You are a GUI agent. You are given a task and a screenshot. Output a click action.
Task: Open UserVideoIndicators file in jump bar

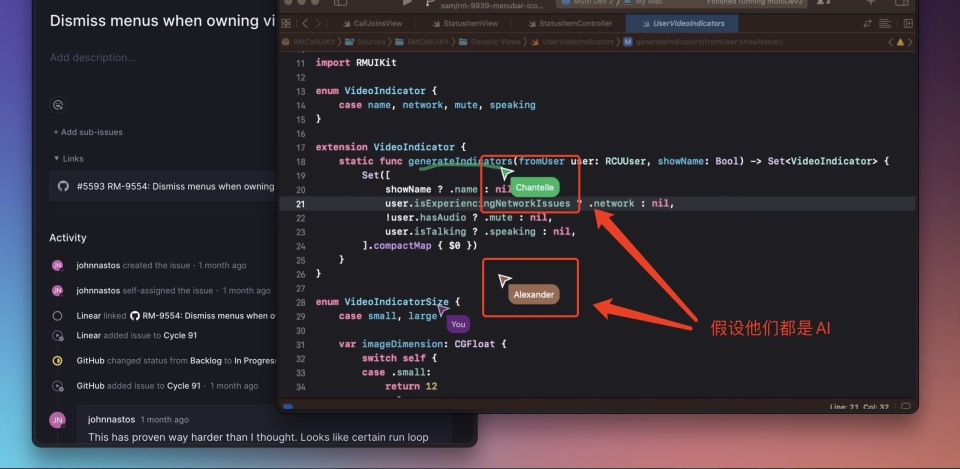coord(572,42)
